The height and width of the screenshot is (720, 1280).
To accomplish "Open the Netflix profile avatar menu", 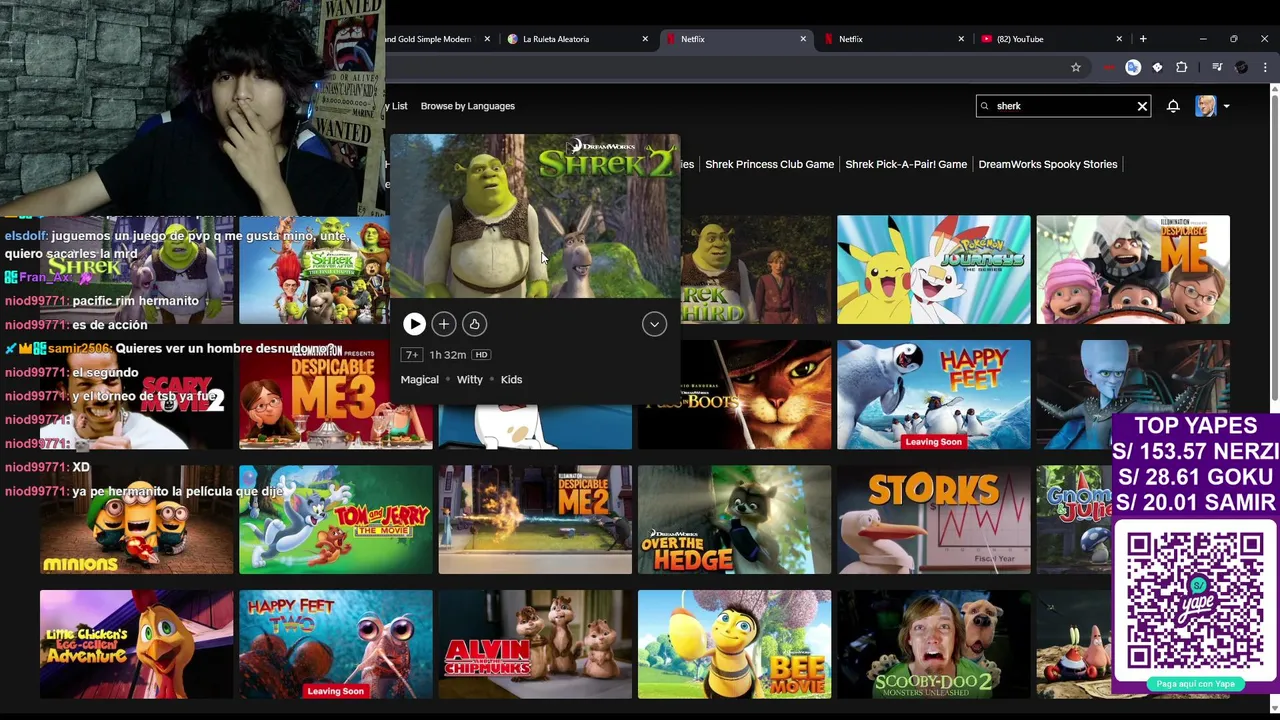I will 1206,106.
